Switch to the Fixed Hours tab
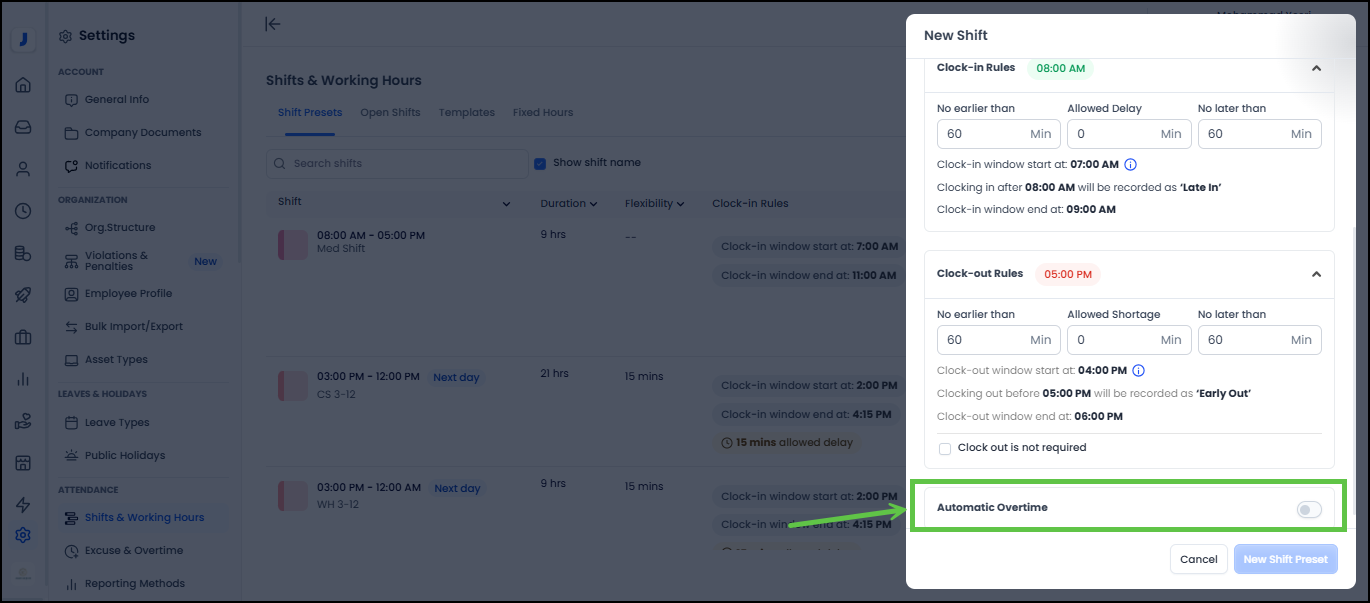 pos(542,112)
